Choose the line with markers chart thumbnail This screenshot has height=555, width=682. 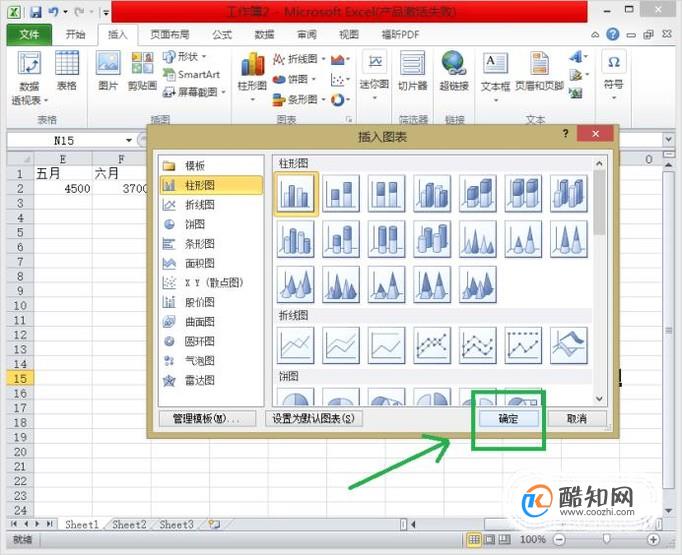432,345
